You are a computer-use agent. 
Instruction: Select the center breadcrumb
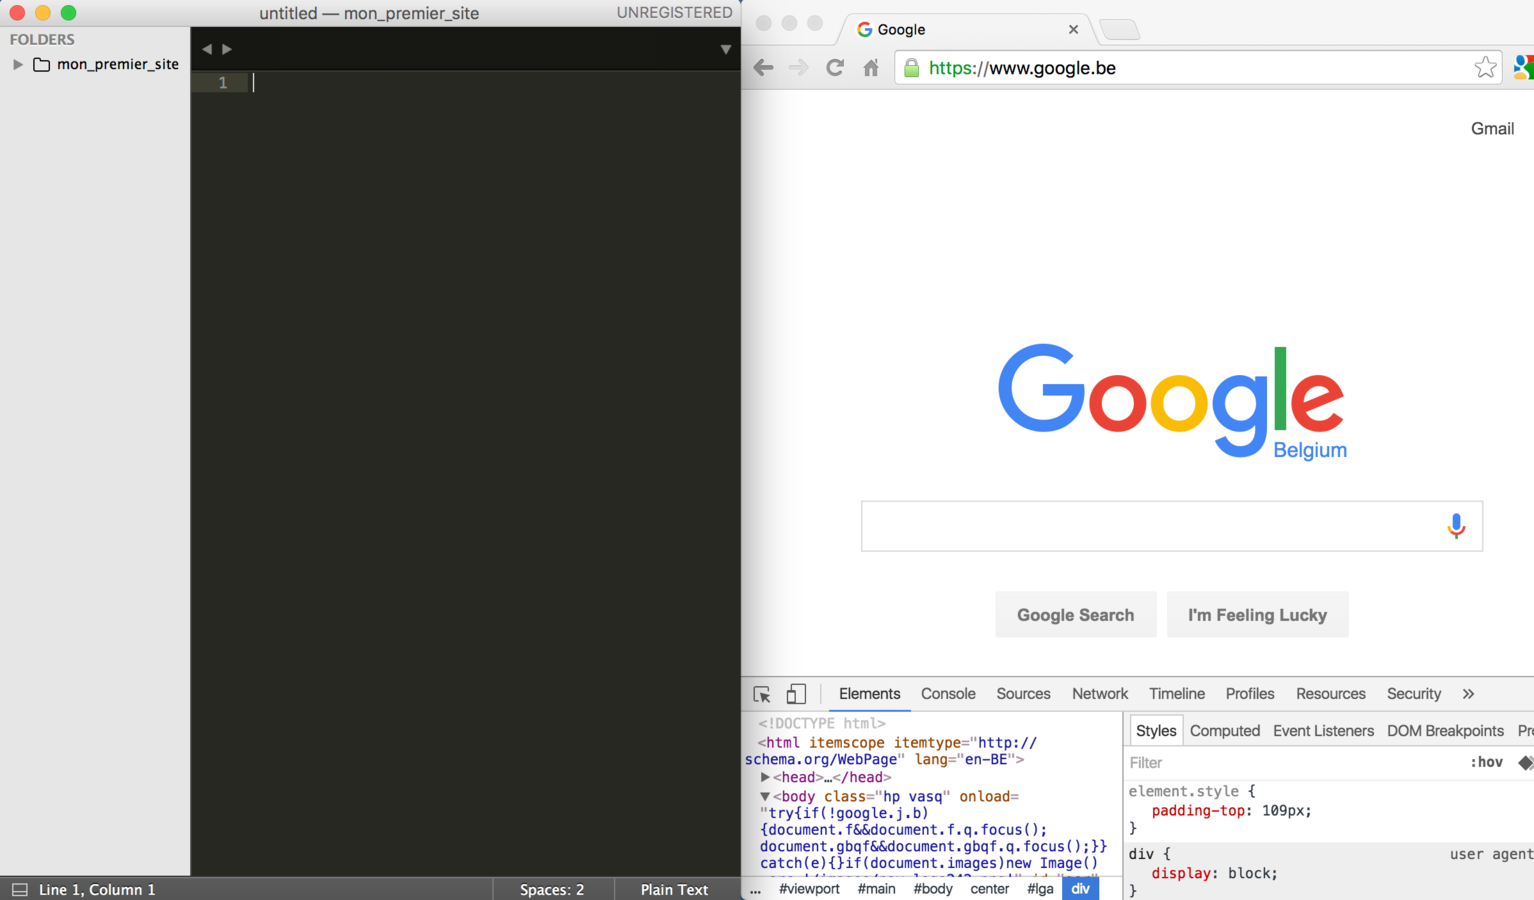click(x=989, y=889)
